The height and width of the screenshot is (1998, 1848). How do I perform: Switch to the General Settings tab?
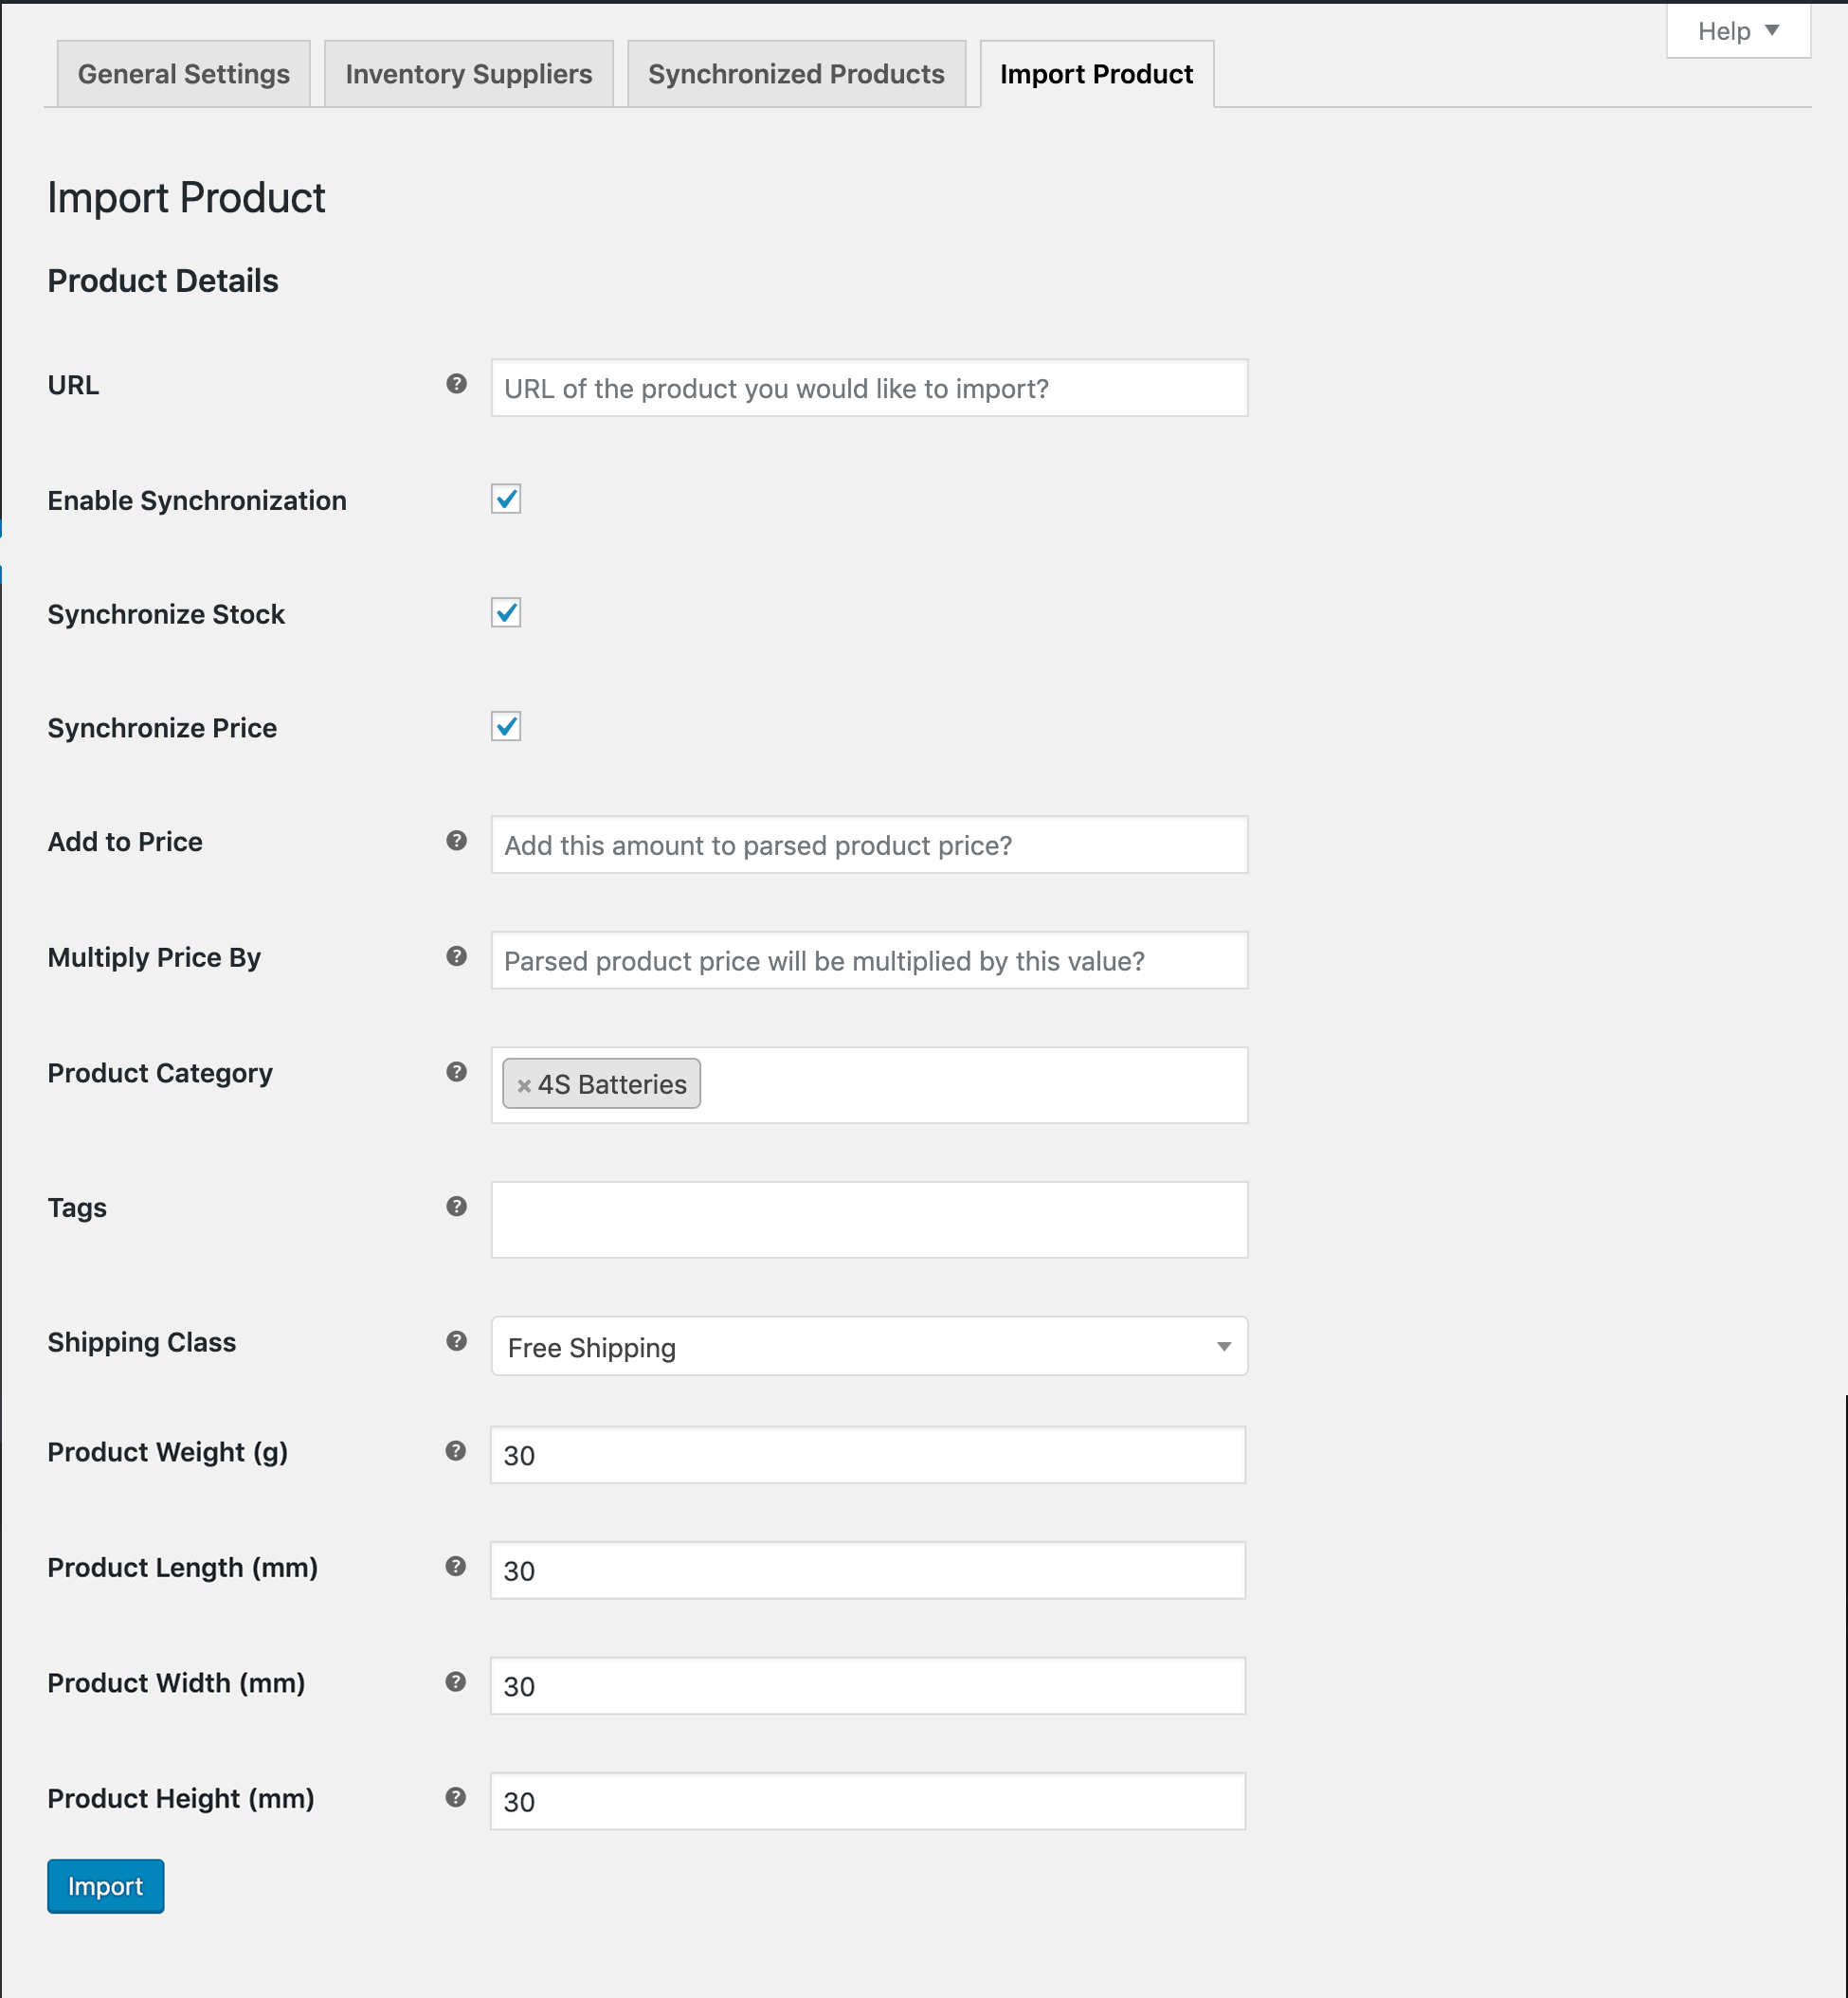tap(184, 74)
